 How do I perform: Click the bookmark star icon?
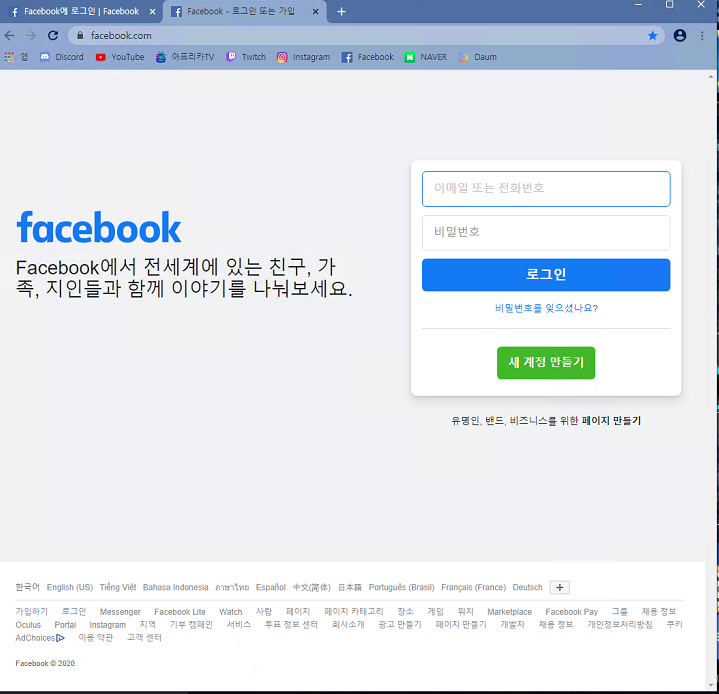pos(652,35)
